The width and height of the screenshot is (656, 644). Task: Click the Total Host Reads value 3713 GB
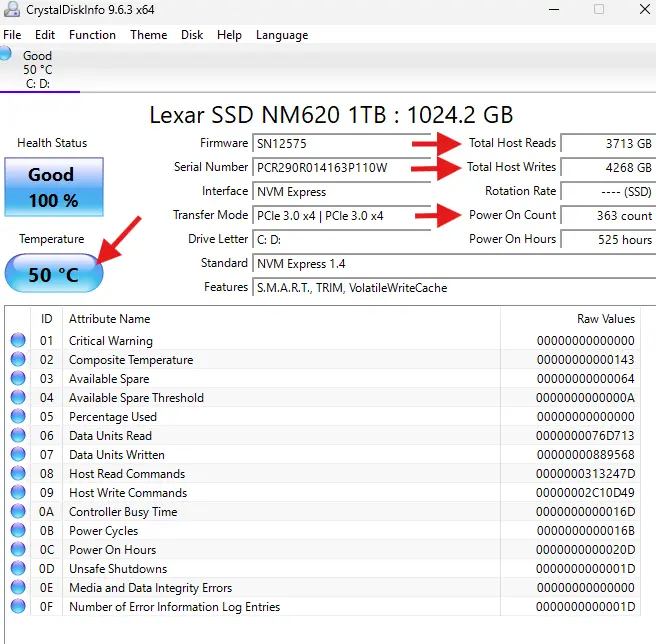tap(608, 144)
